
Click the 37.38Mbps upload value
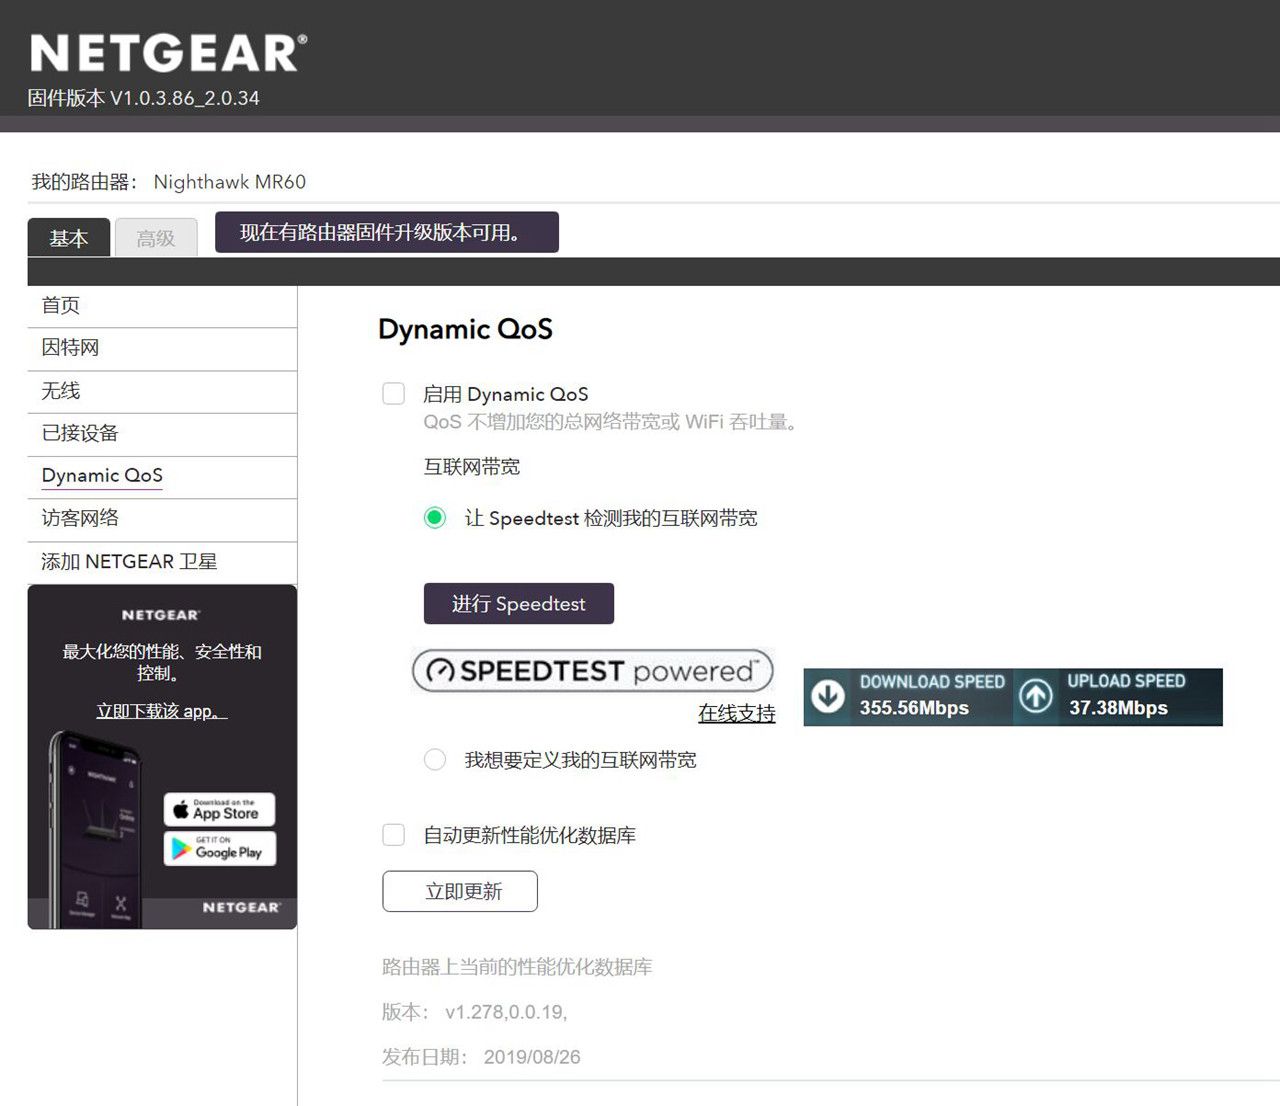pos(1118,708)
